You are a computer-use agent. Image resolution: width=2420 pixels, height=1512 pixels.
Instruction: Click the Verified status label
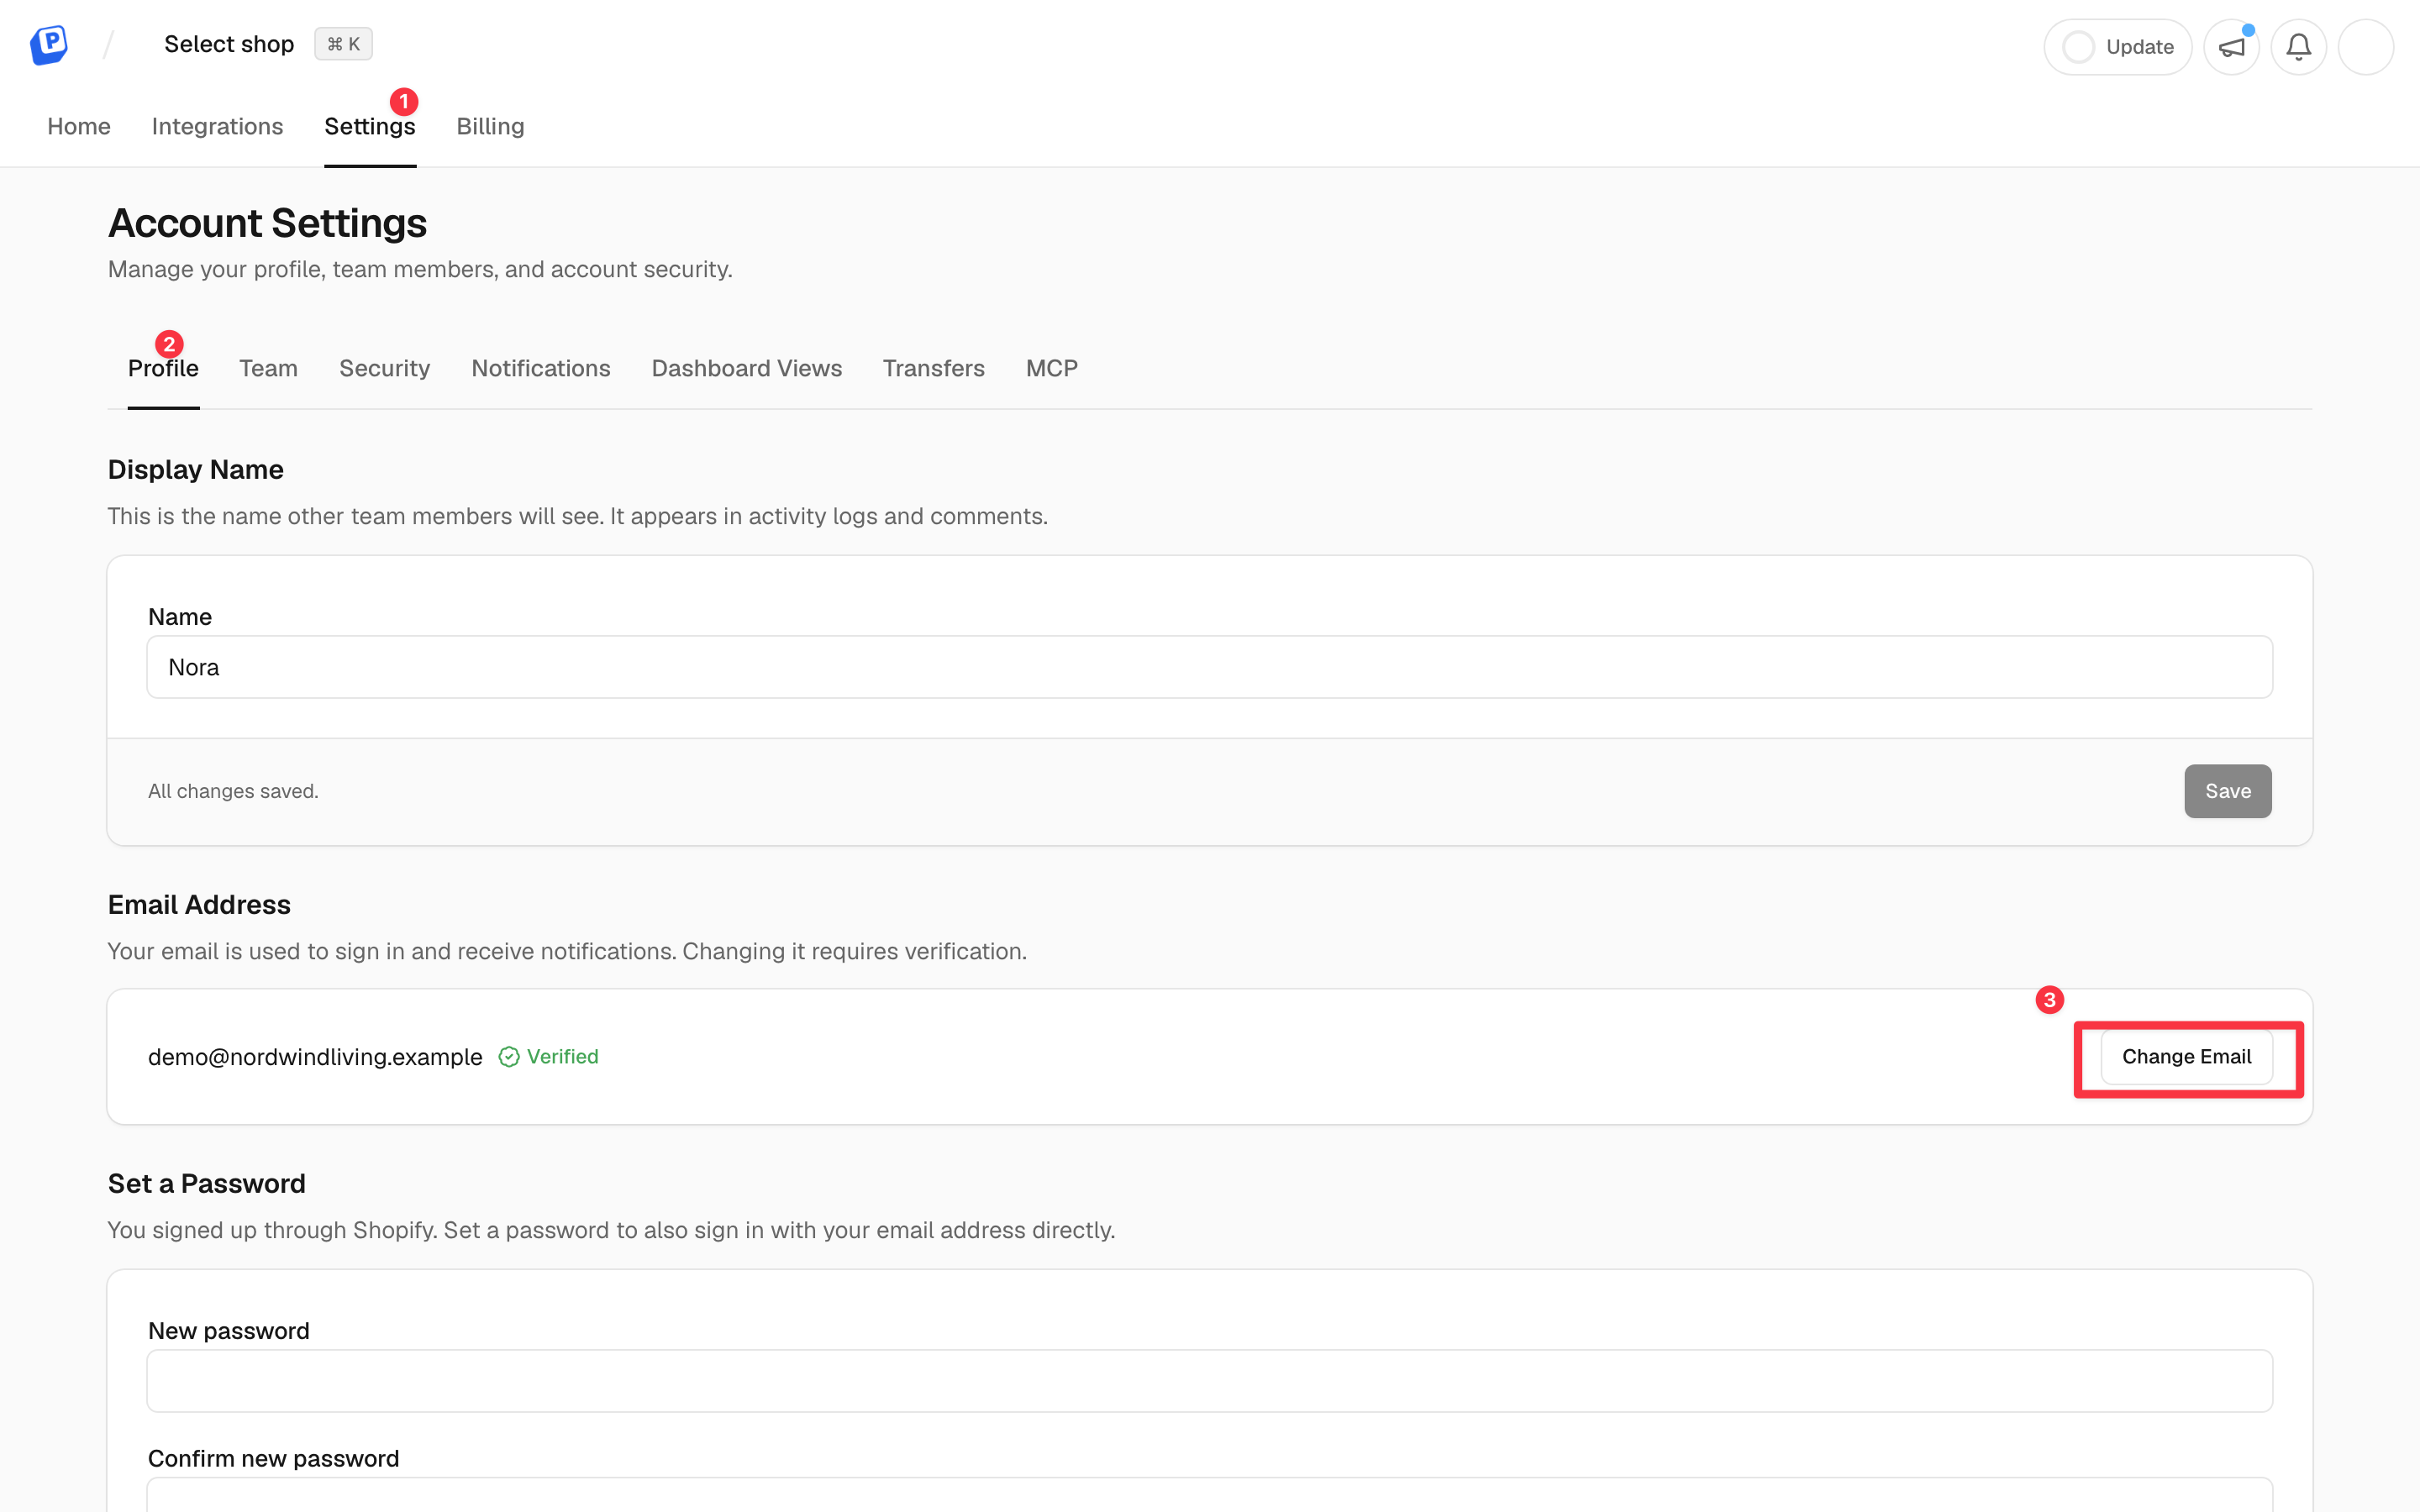[x=562, y=1057]
